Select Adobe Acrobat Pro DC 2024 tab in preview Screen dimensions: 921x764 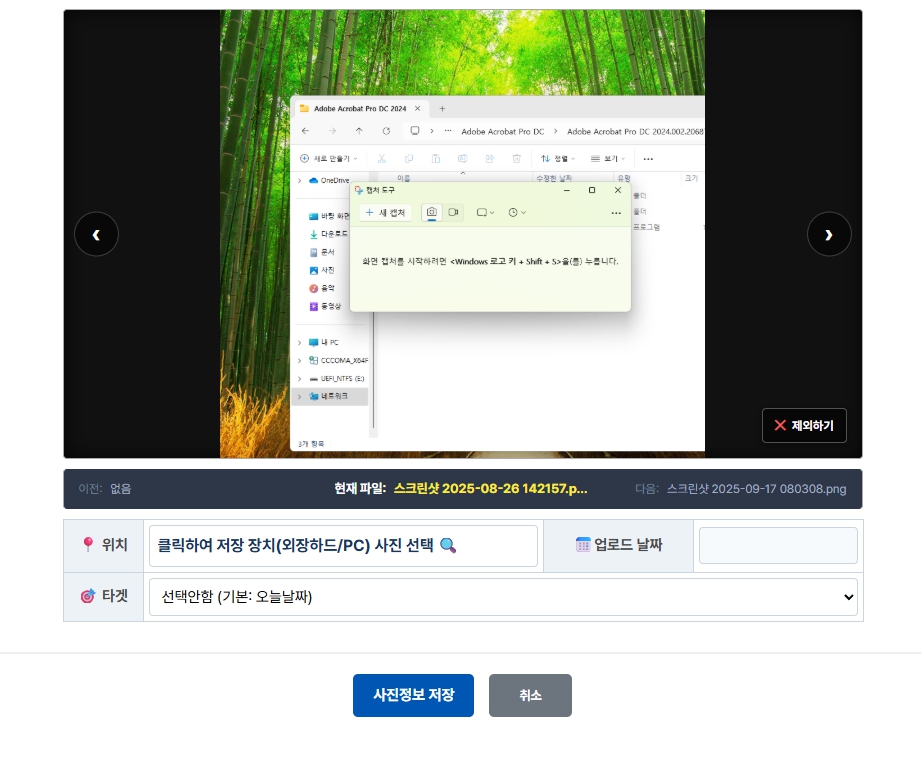(360, 109)
